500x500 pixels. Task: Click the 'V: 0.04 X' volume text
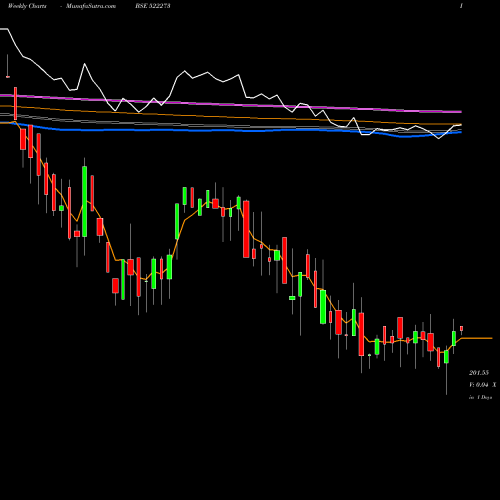483,385
